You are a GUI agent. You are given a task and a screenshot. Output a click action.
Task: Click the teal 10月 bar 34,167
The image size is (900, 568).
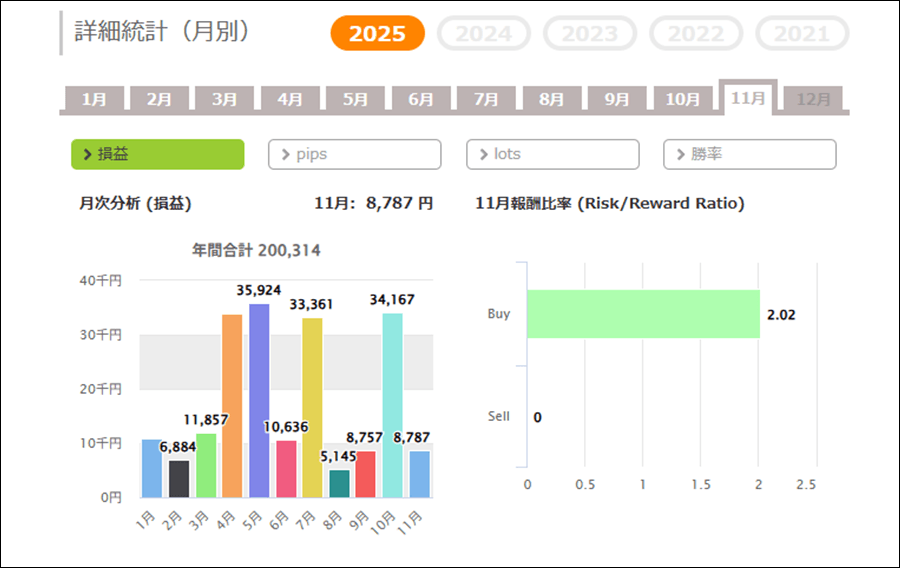392,405
